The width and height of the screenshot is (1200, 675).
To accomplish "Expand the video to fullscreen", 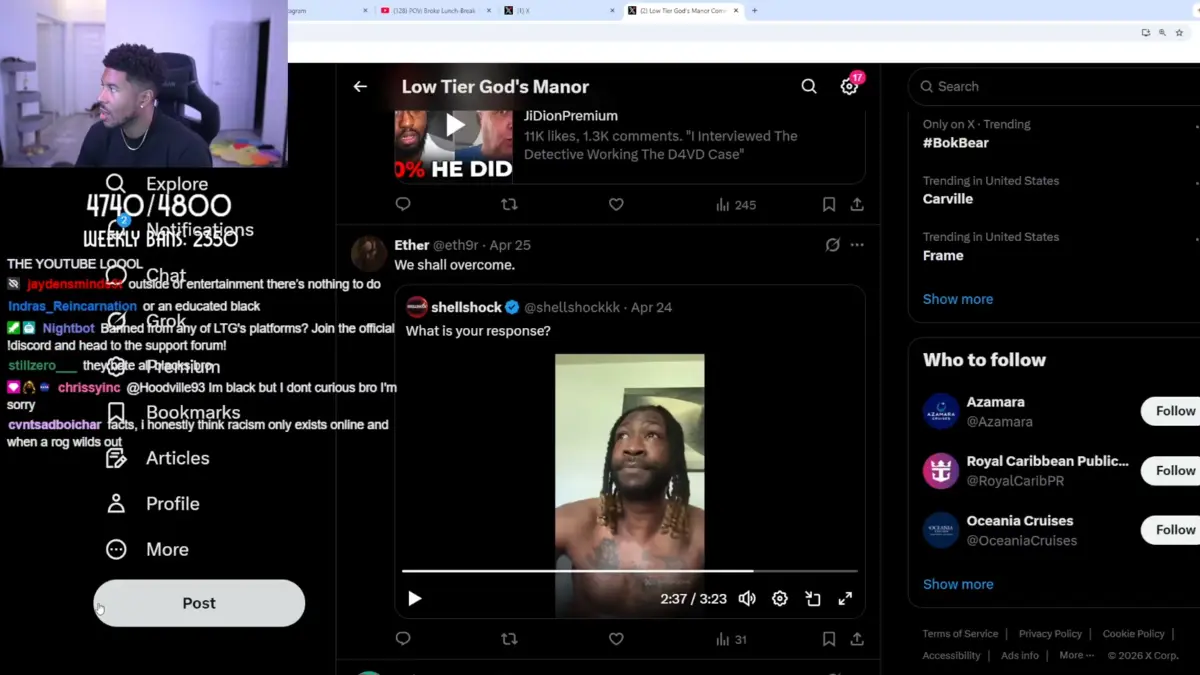I will tap(845, 599).
